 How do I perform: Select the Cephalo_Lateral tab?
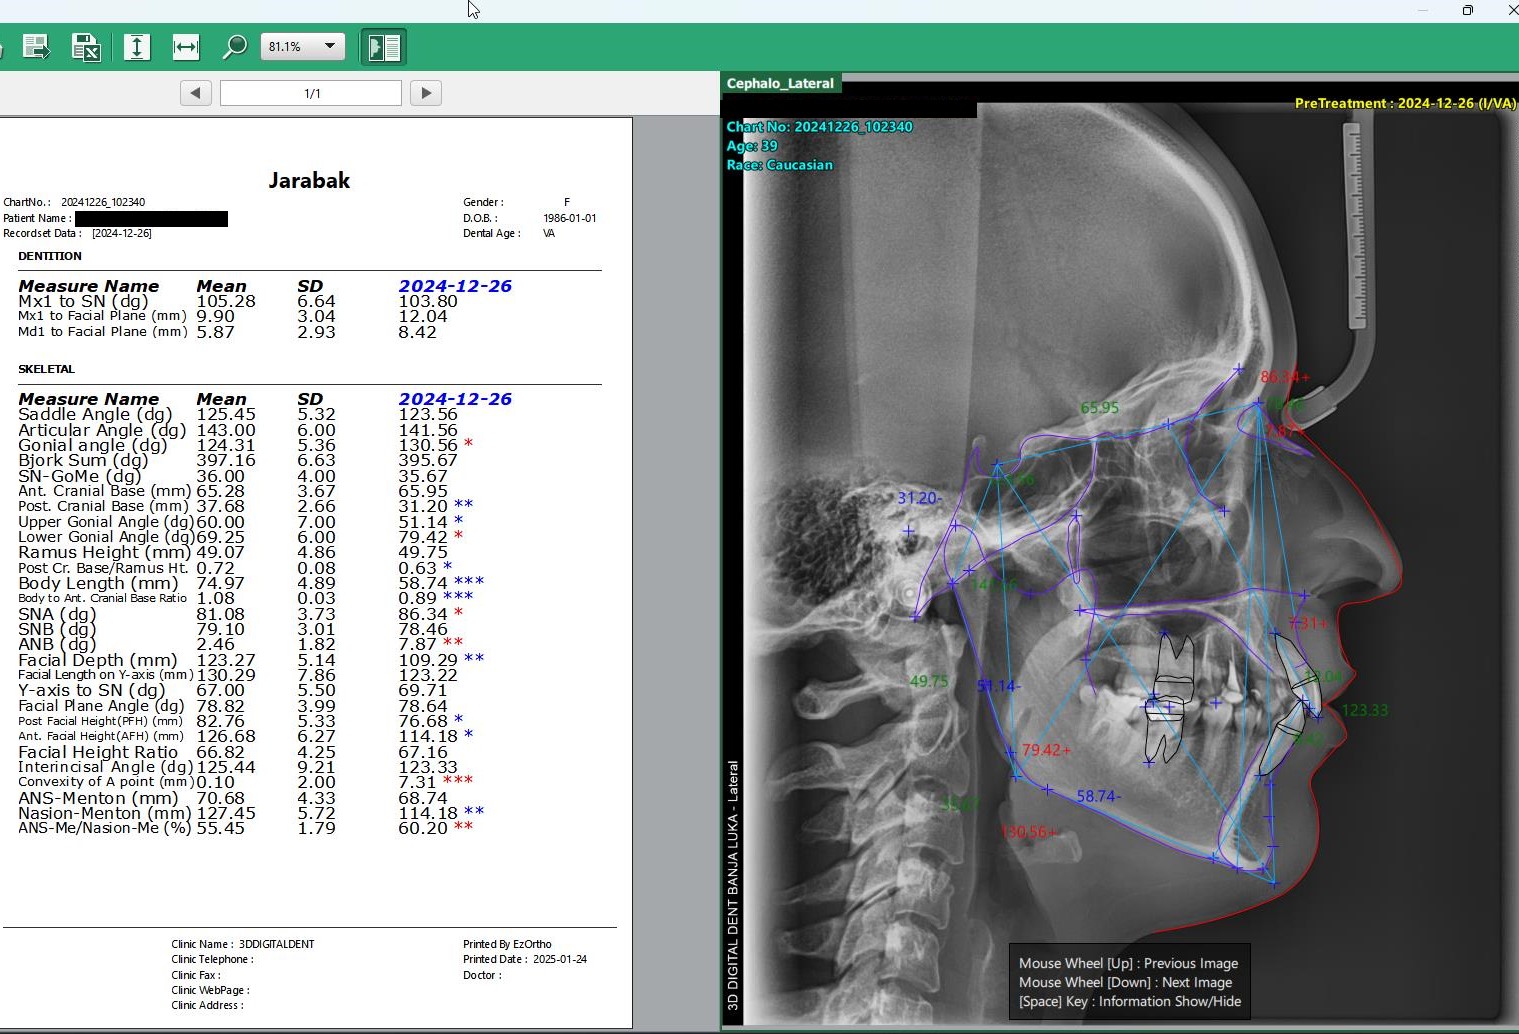click(780, 83)
